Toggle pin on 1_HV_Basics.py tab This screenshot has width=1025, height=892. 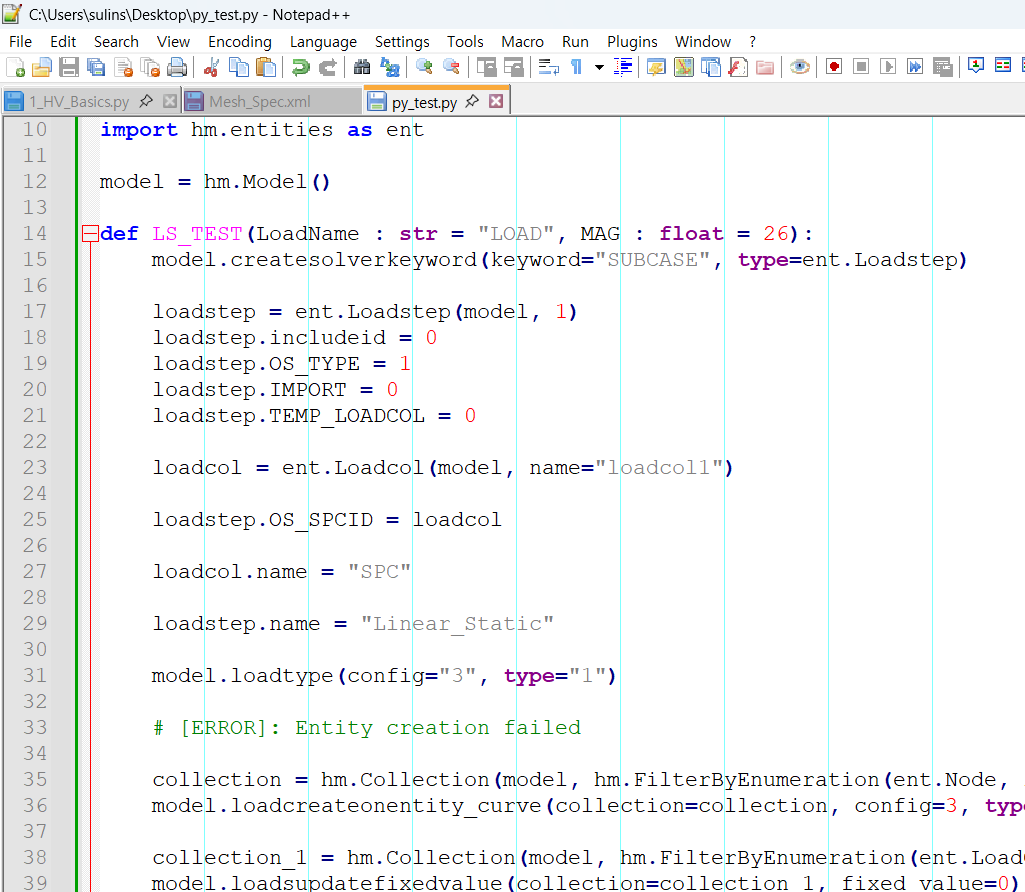click(x=146, y=101)
